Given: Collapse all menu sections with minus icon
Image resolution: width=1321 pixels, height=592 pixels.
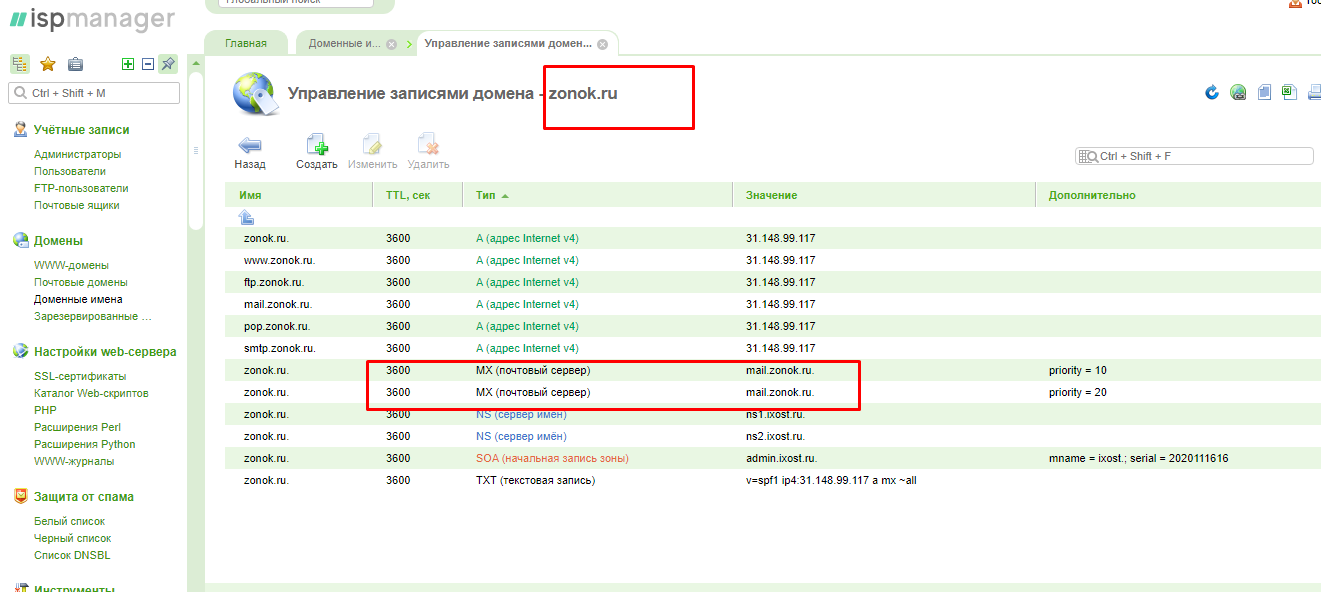Looking at the screenshot, I should point(147,64).
